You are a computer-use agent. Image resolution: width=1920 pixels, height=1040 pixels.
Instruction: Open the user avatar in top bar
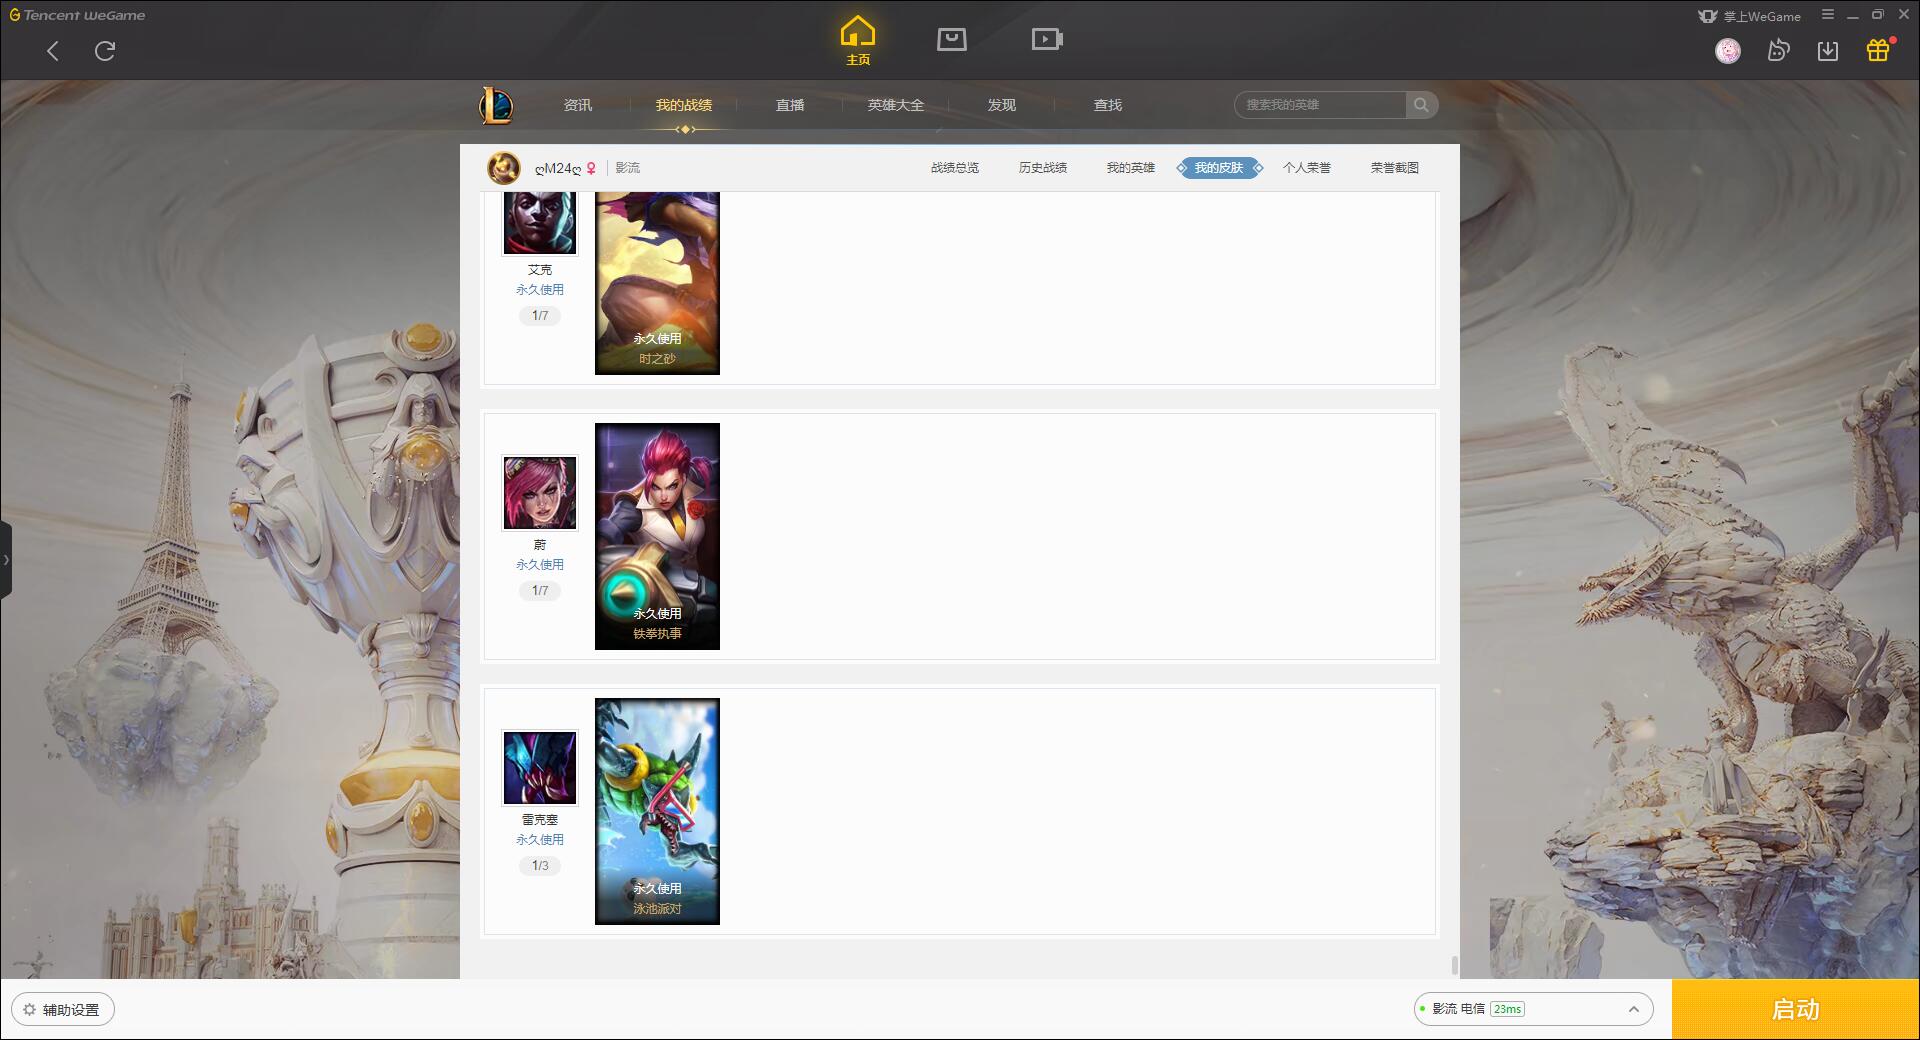(x=1728, y=51)
